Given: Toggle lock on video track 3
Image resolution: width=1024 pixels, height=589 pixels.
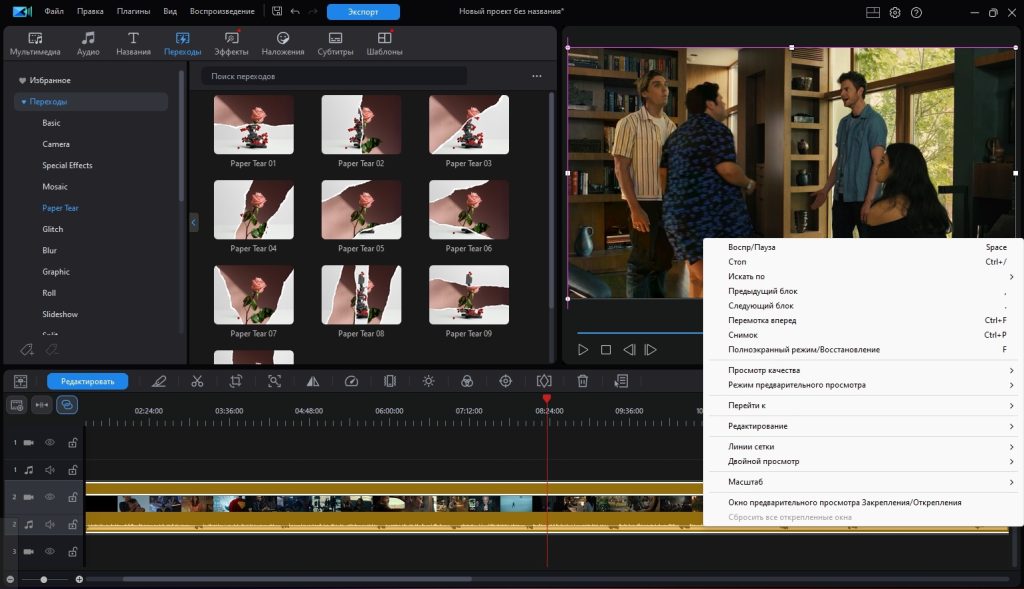Looking at the screenshot, I should 72,551.
